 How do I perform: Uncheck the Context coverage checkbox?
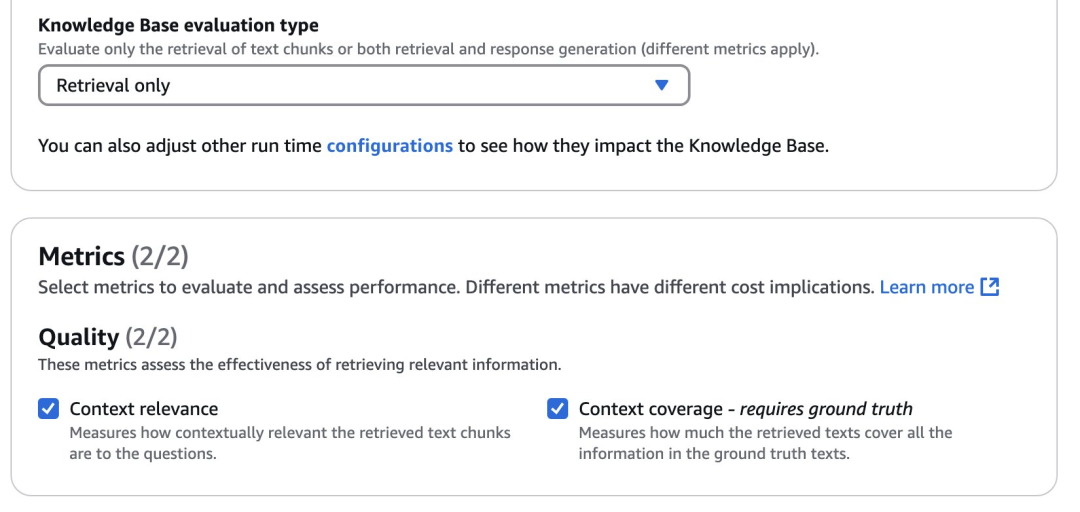[558, 409]
